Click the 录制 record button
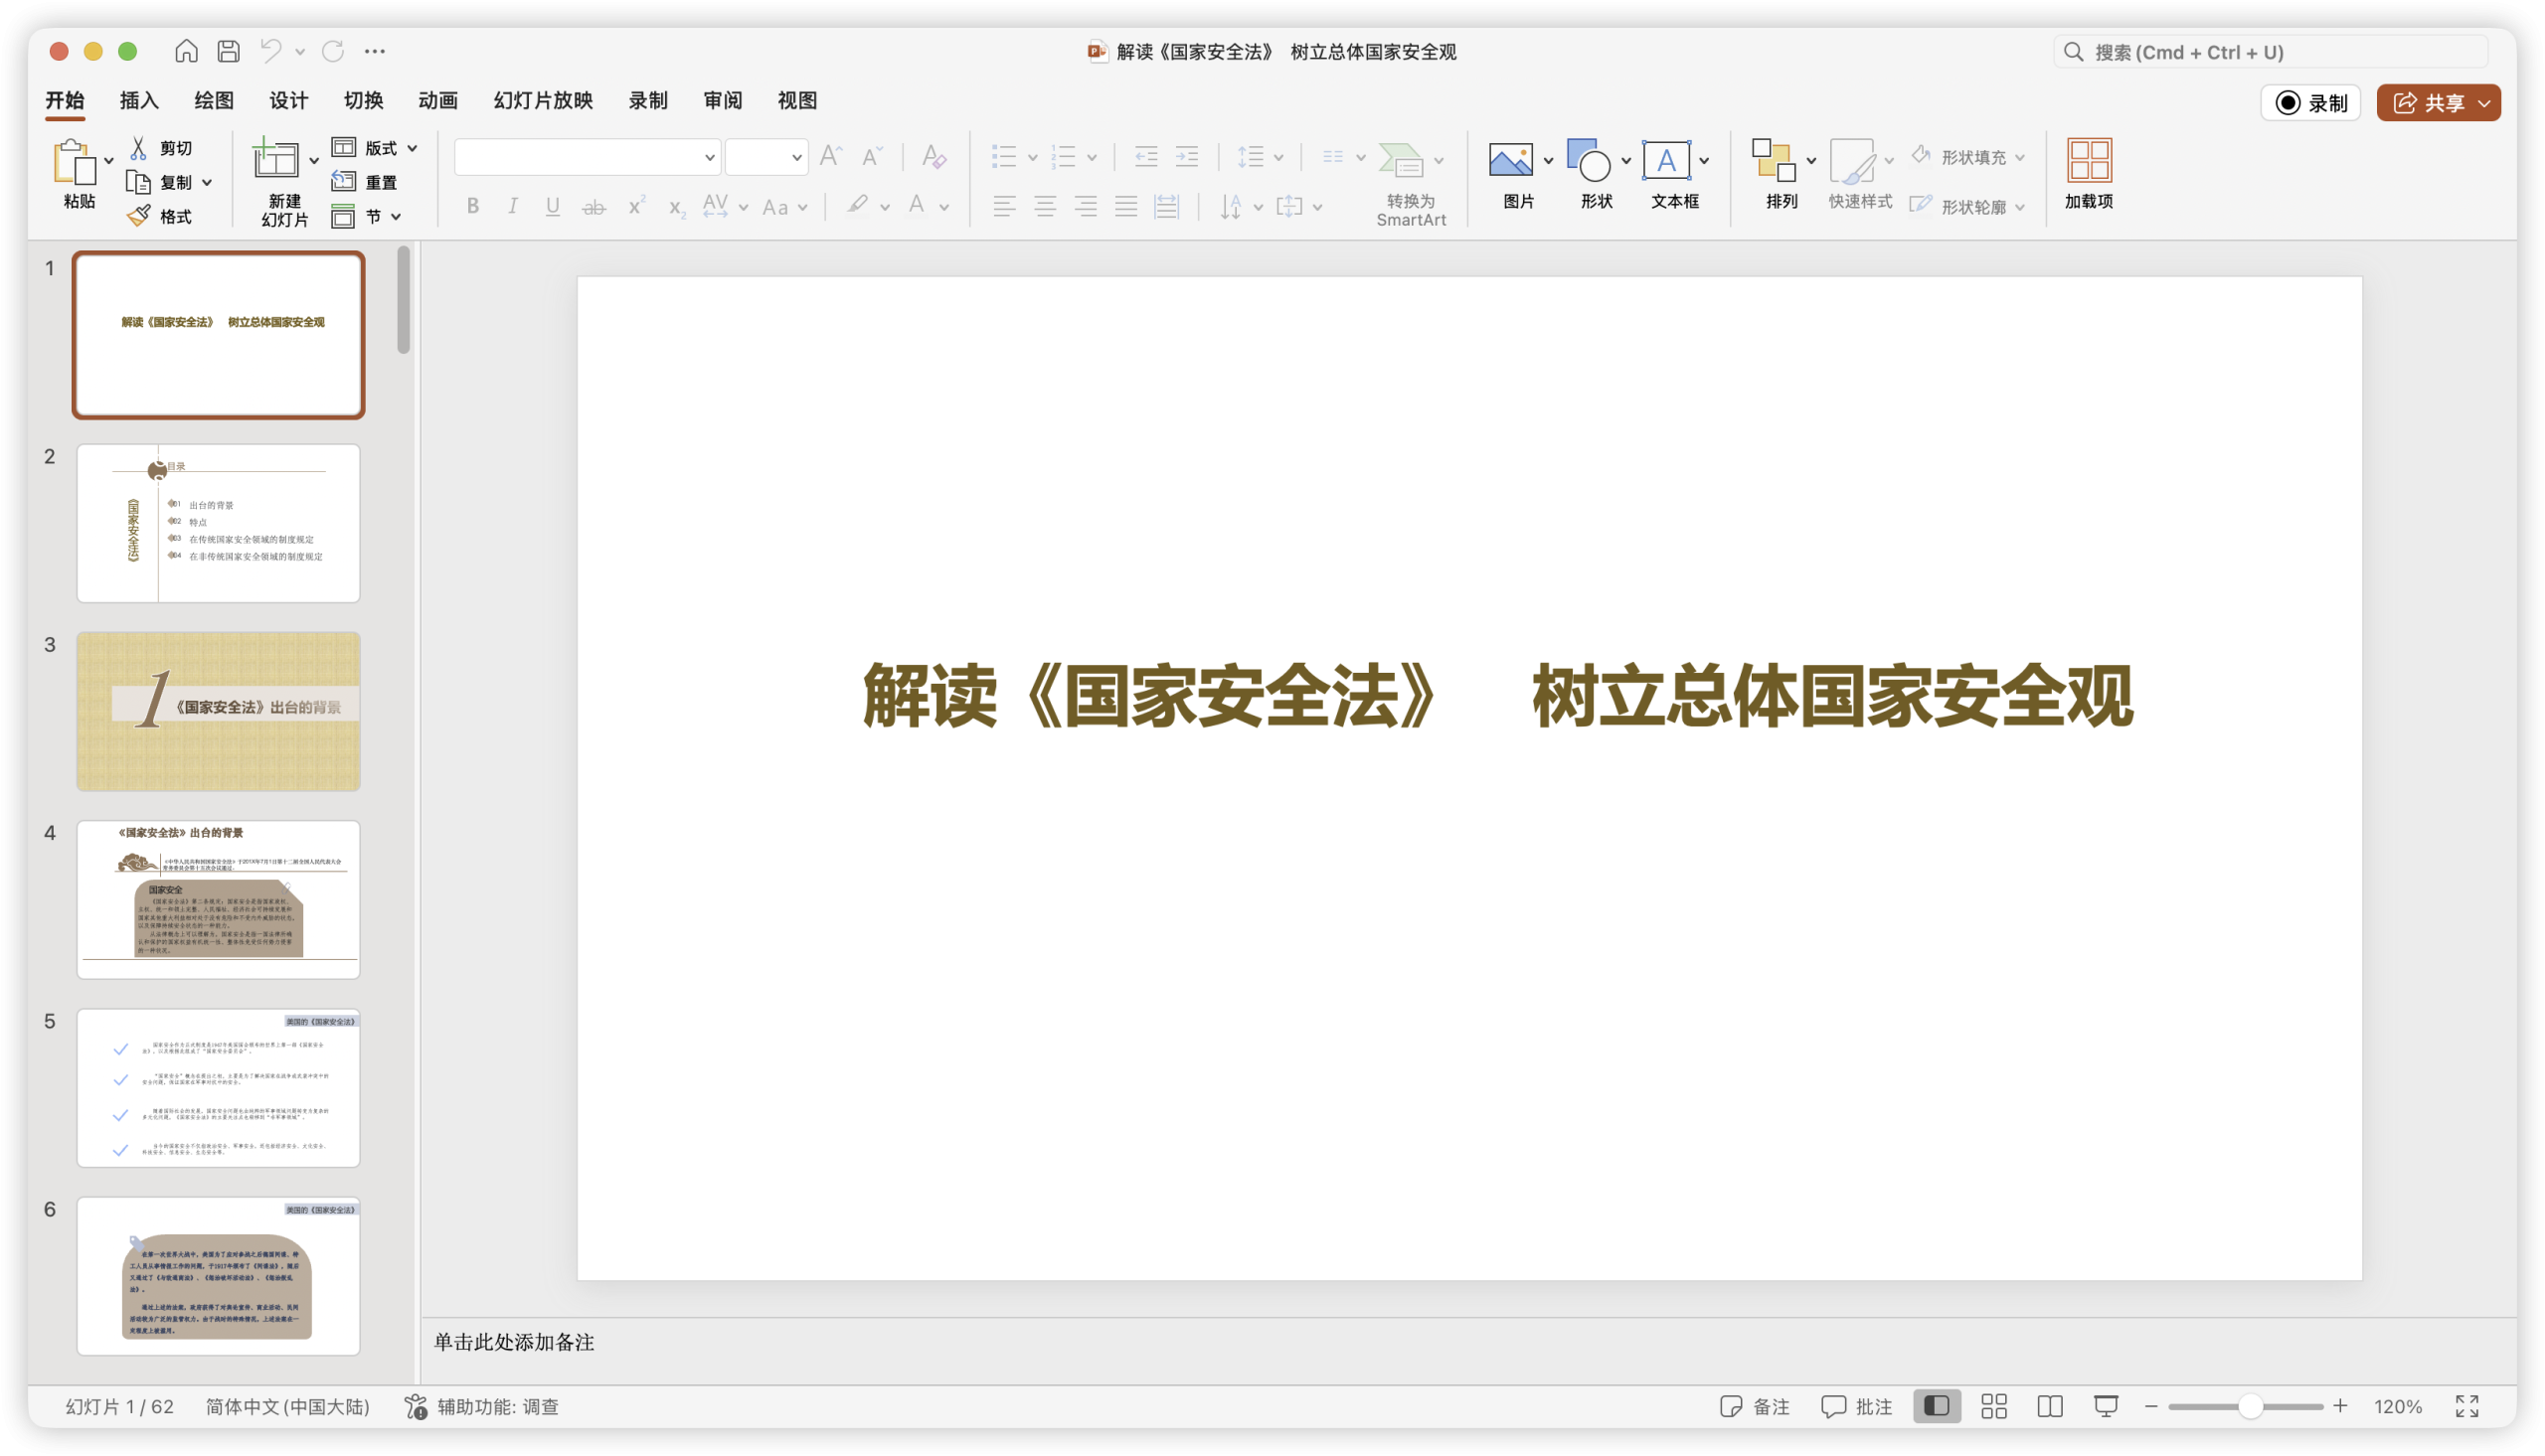Screen dimensions: 2545x1456 point(2311,103)
